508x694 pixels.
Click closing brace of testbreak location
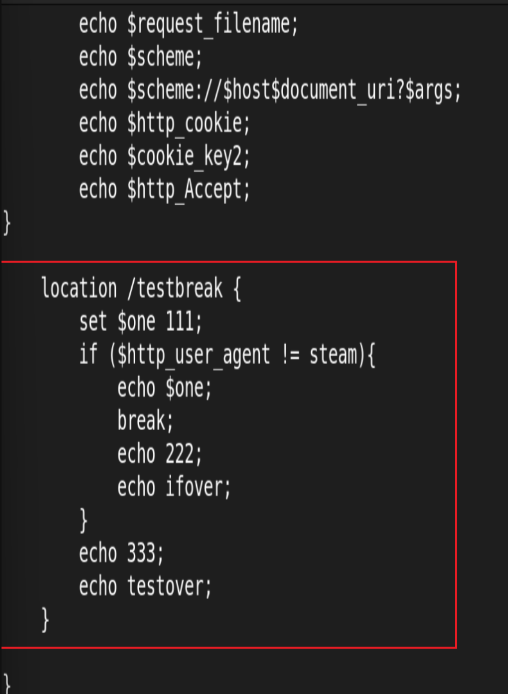pyautogui.click(x=45, y=620)
